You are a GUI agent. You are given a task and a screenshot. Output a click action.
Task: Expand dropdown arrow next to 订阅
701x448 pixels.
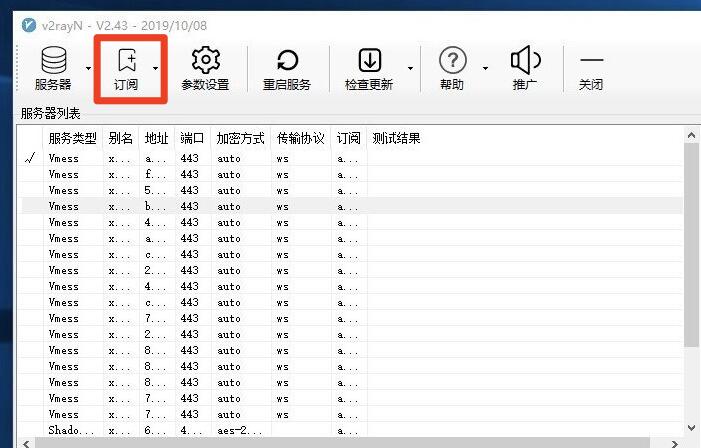[x=155, y=68]
